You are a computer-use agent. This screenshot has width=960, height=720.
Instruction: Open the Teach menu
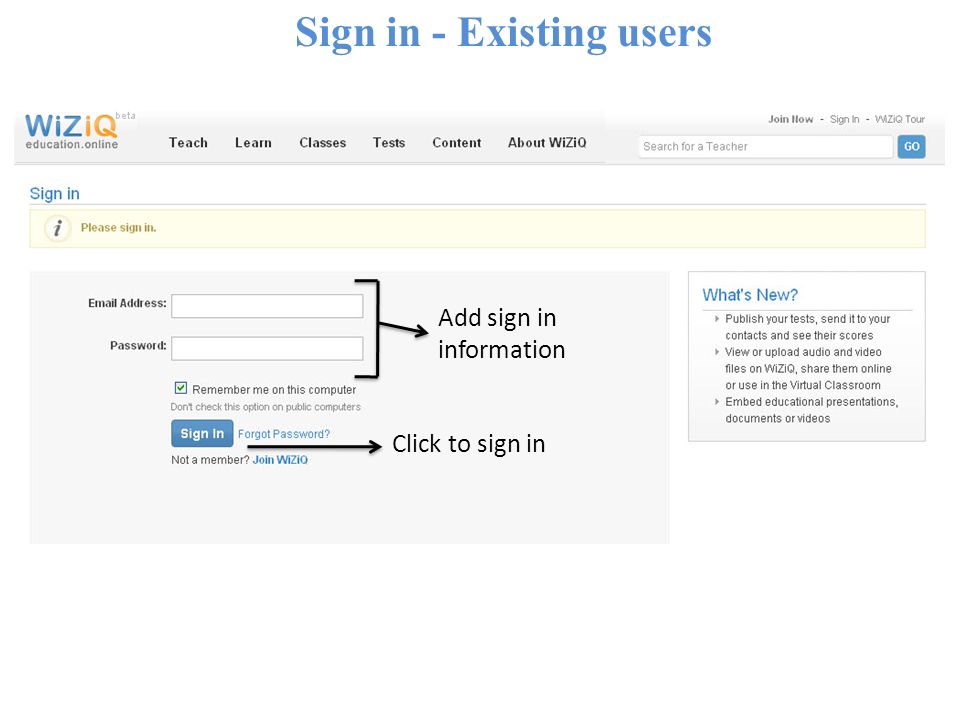[188, 143]
